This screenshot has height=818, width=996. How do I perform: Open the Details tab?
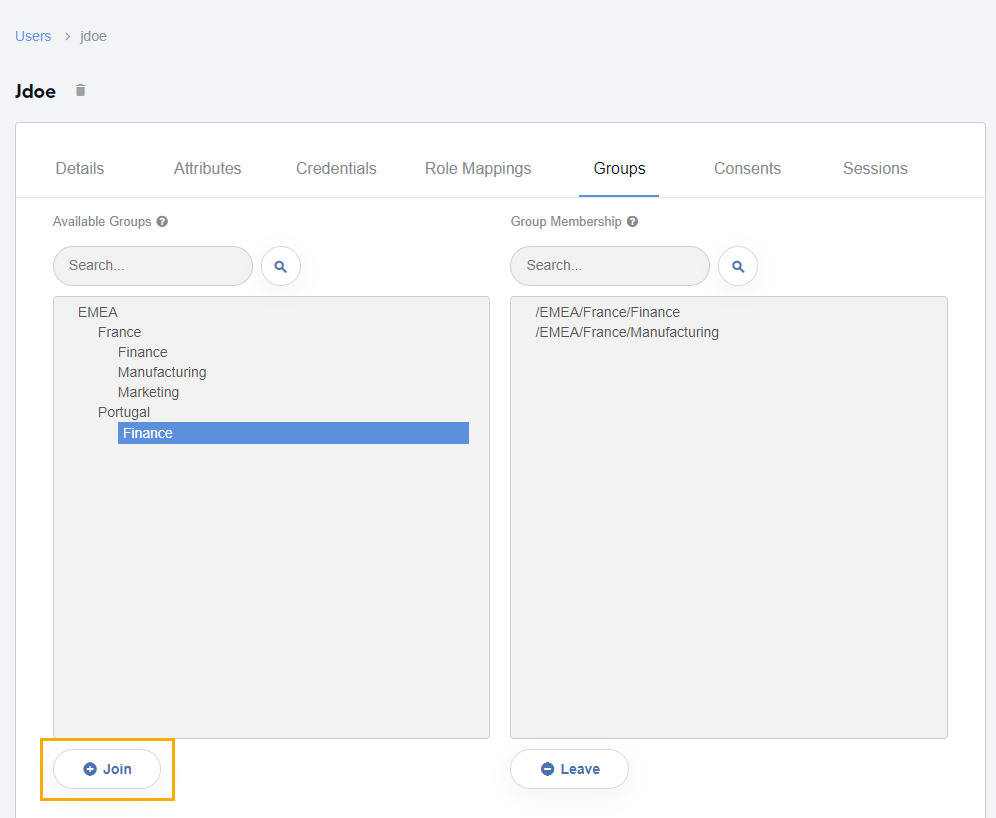point(79,168)
